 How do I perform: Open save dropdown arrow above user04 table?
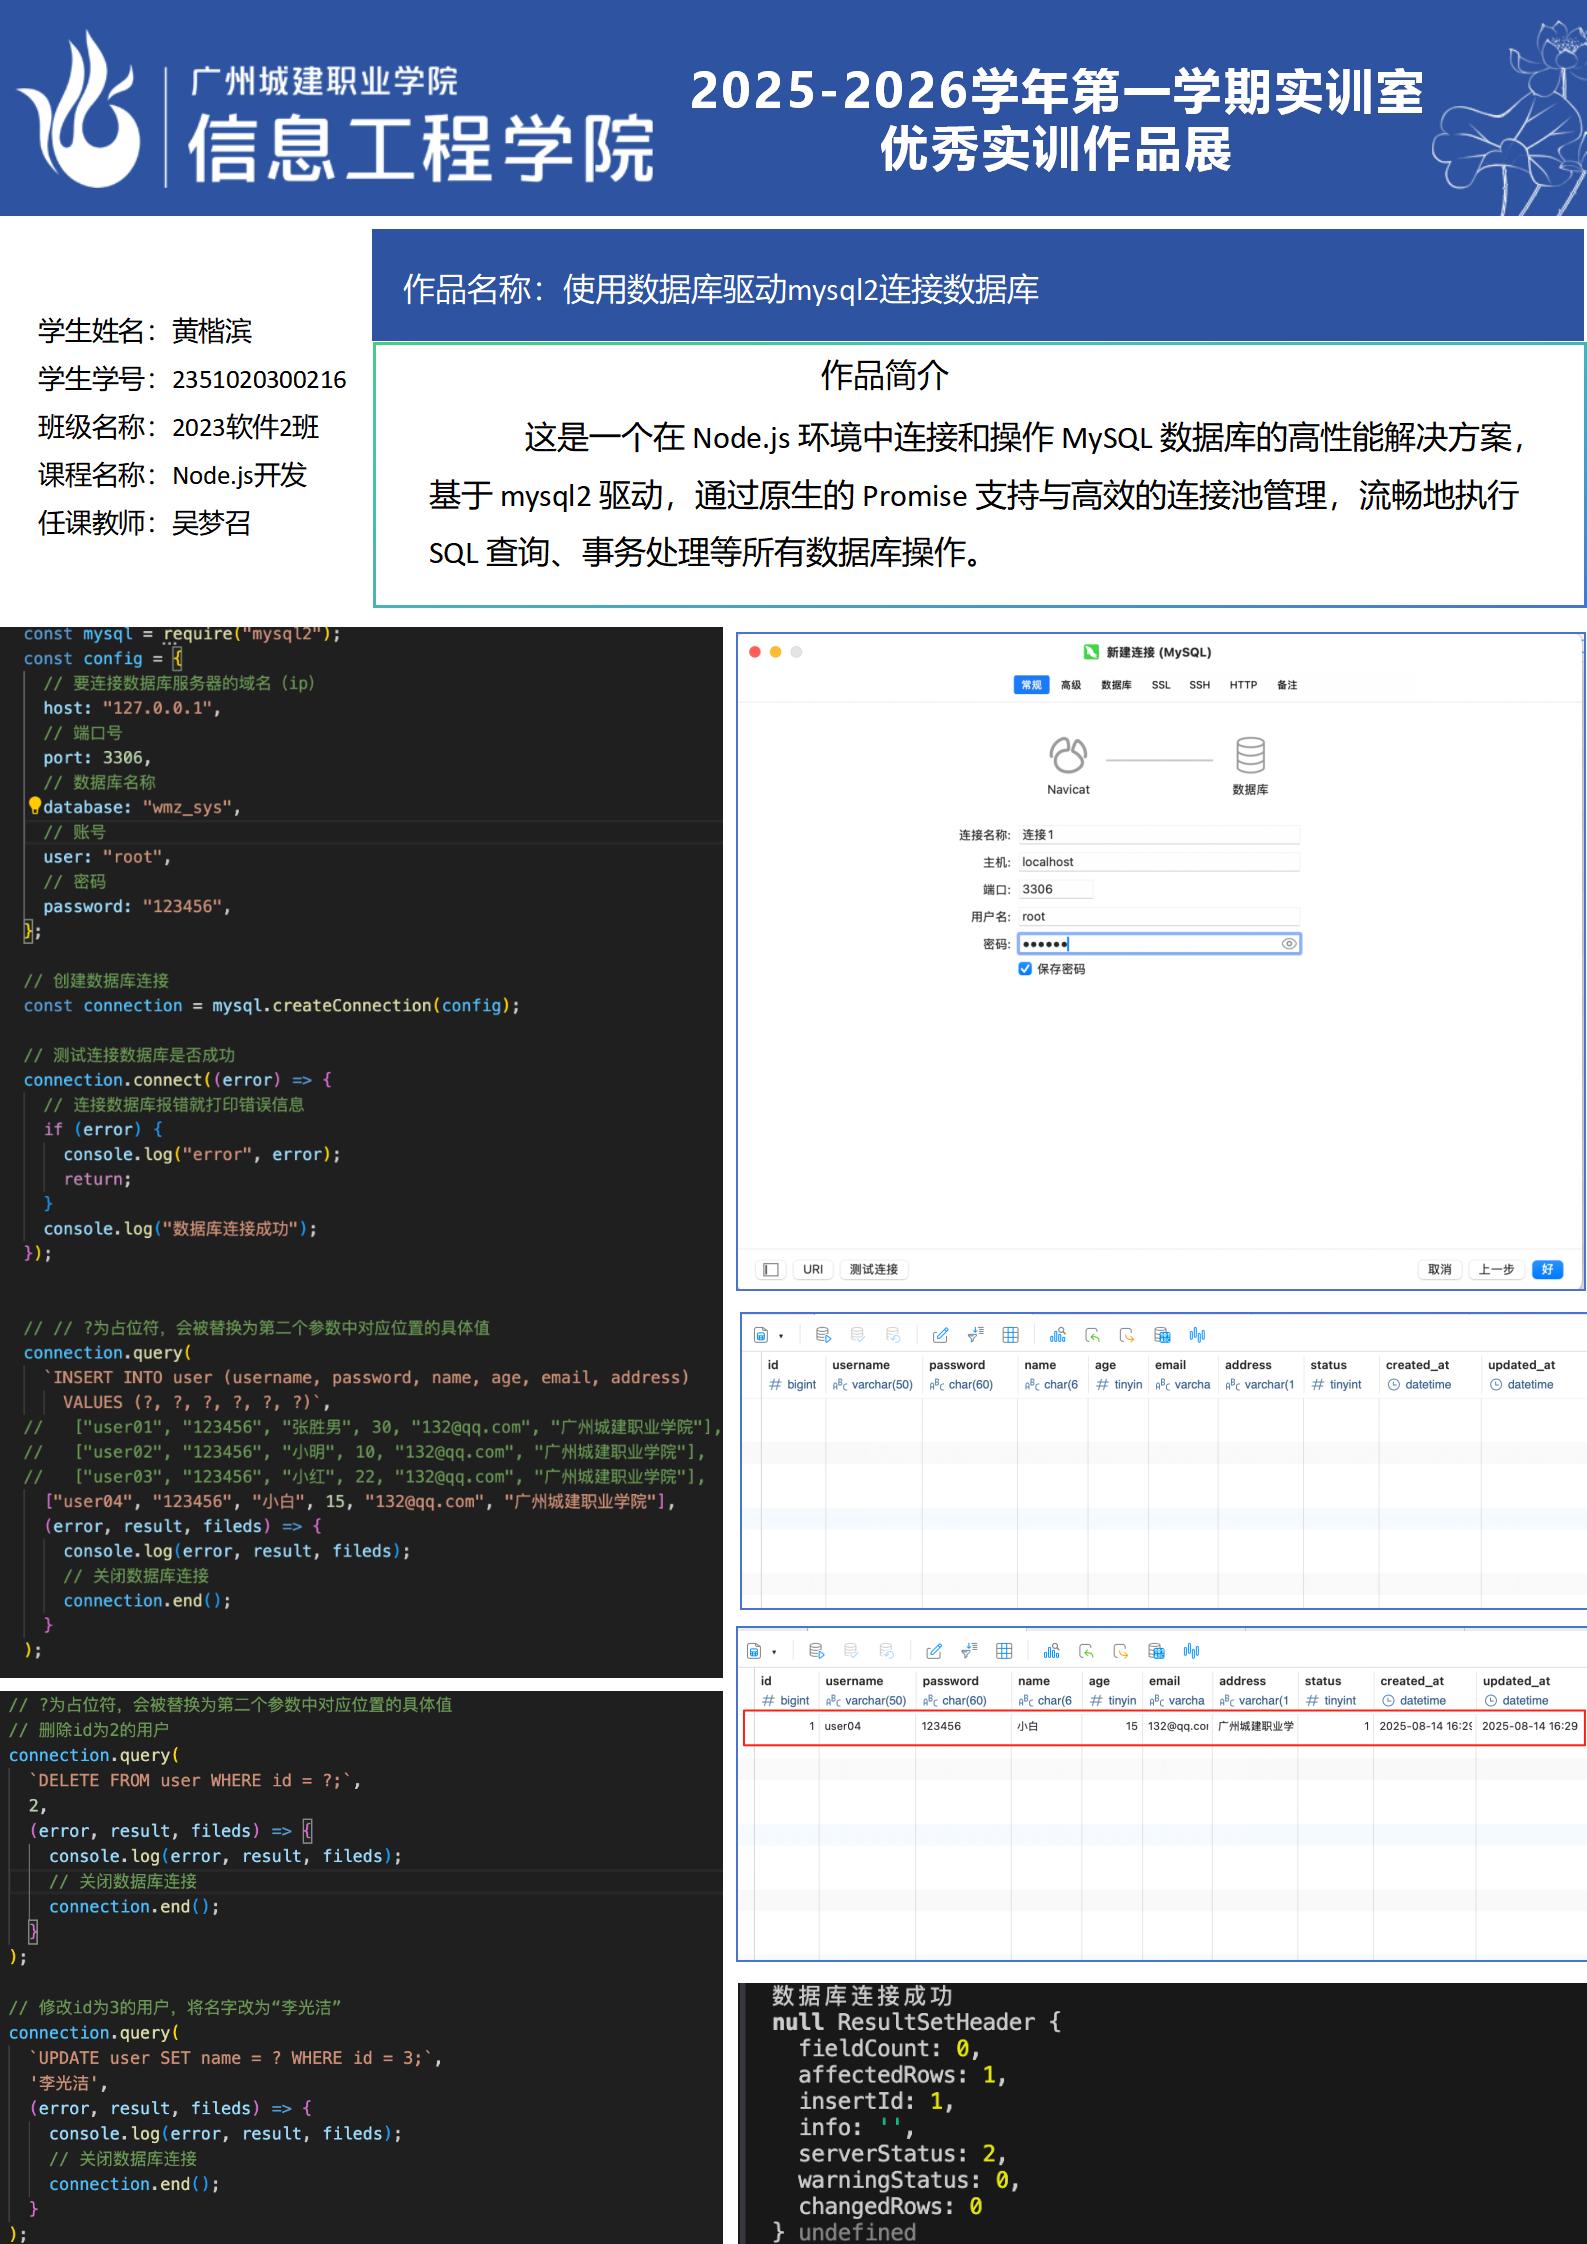click(774, 1652)
